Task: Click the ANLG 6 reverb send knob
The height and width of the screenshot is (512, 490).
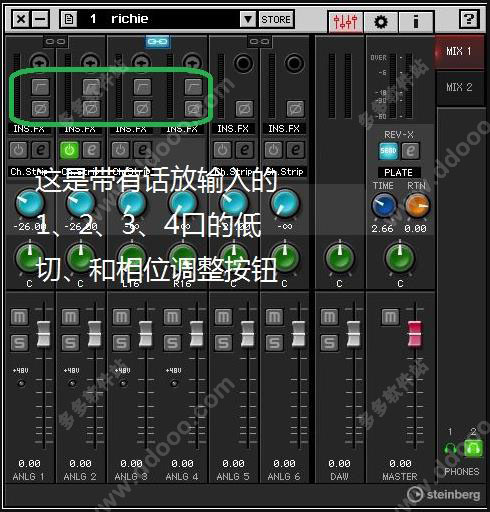Action: coord(284,203)
